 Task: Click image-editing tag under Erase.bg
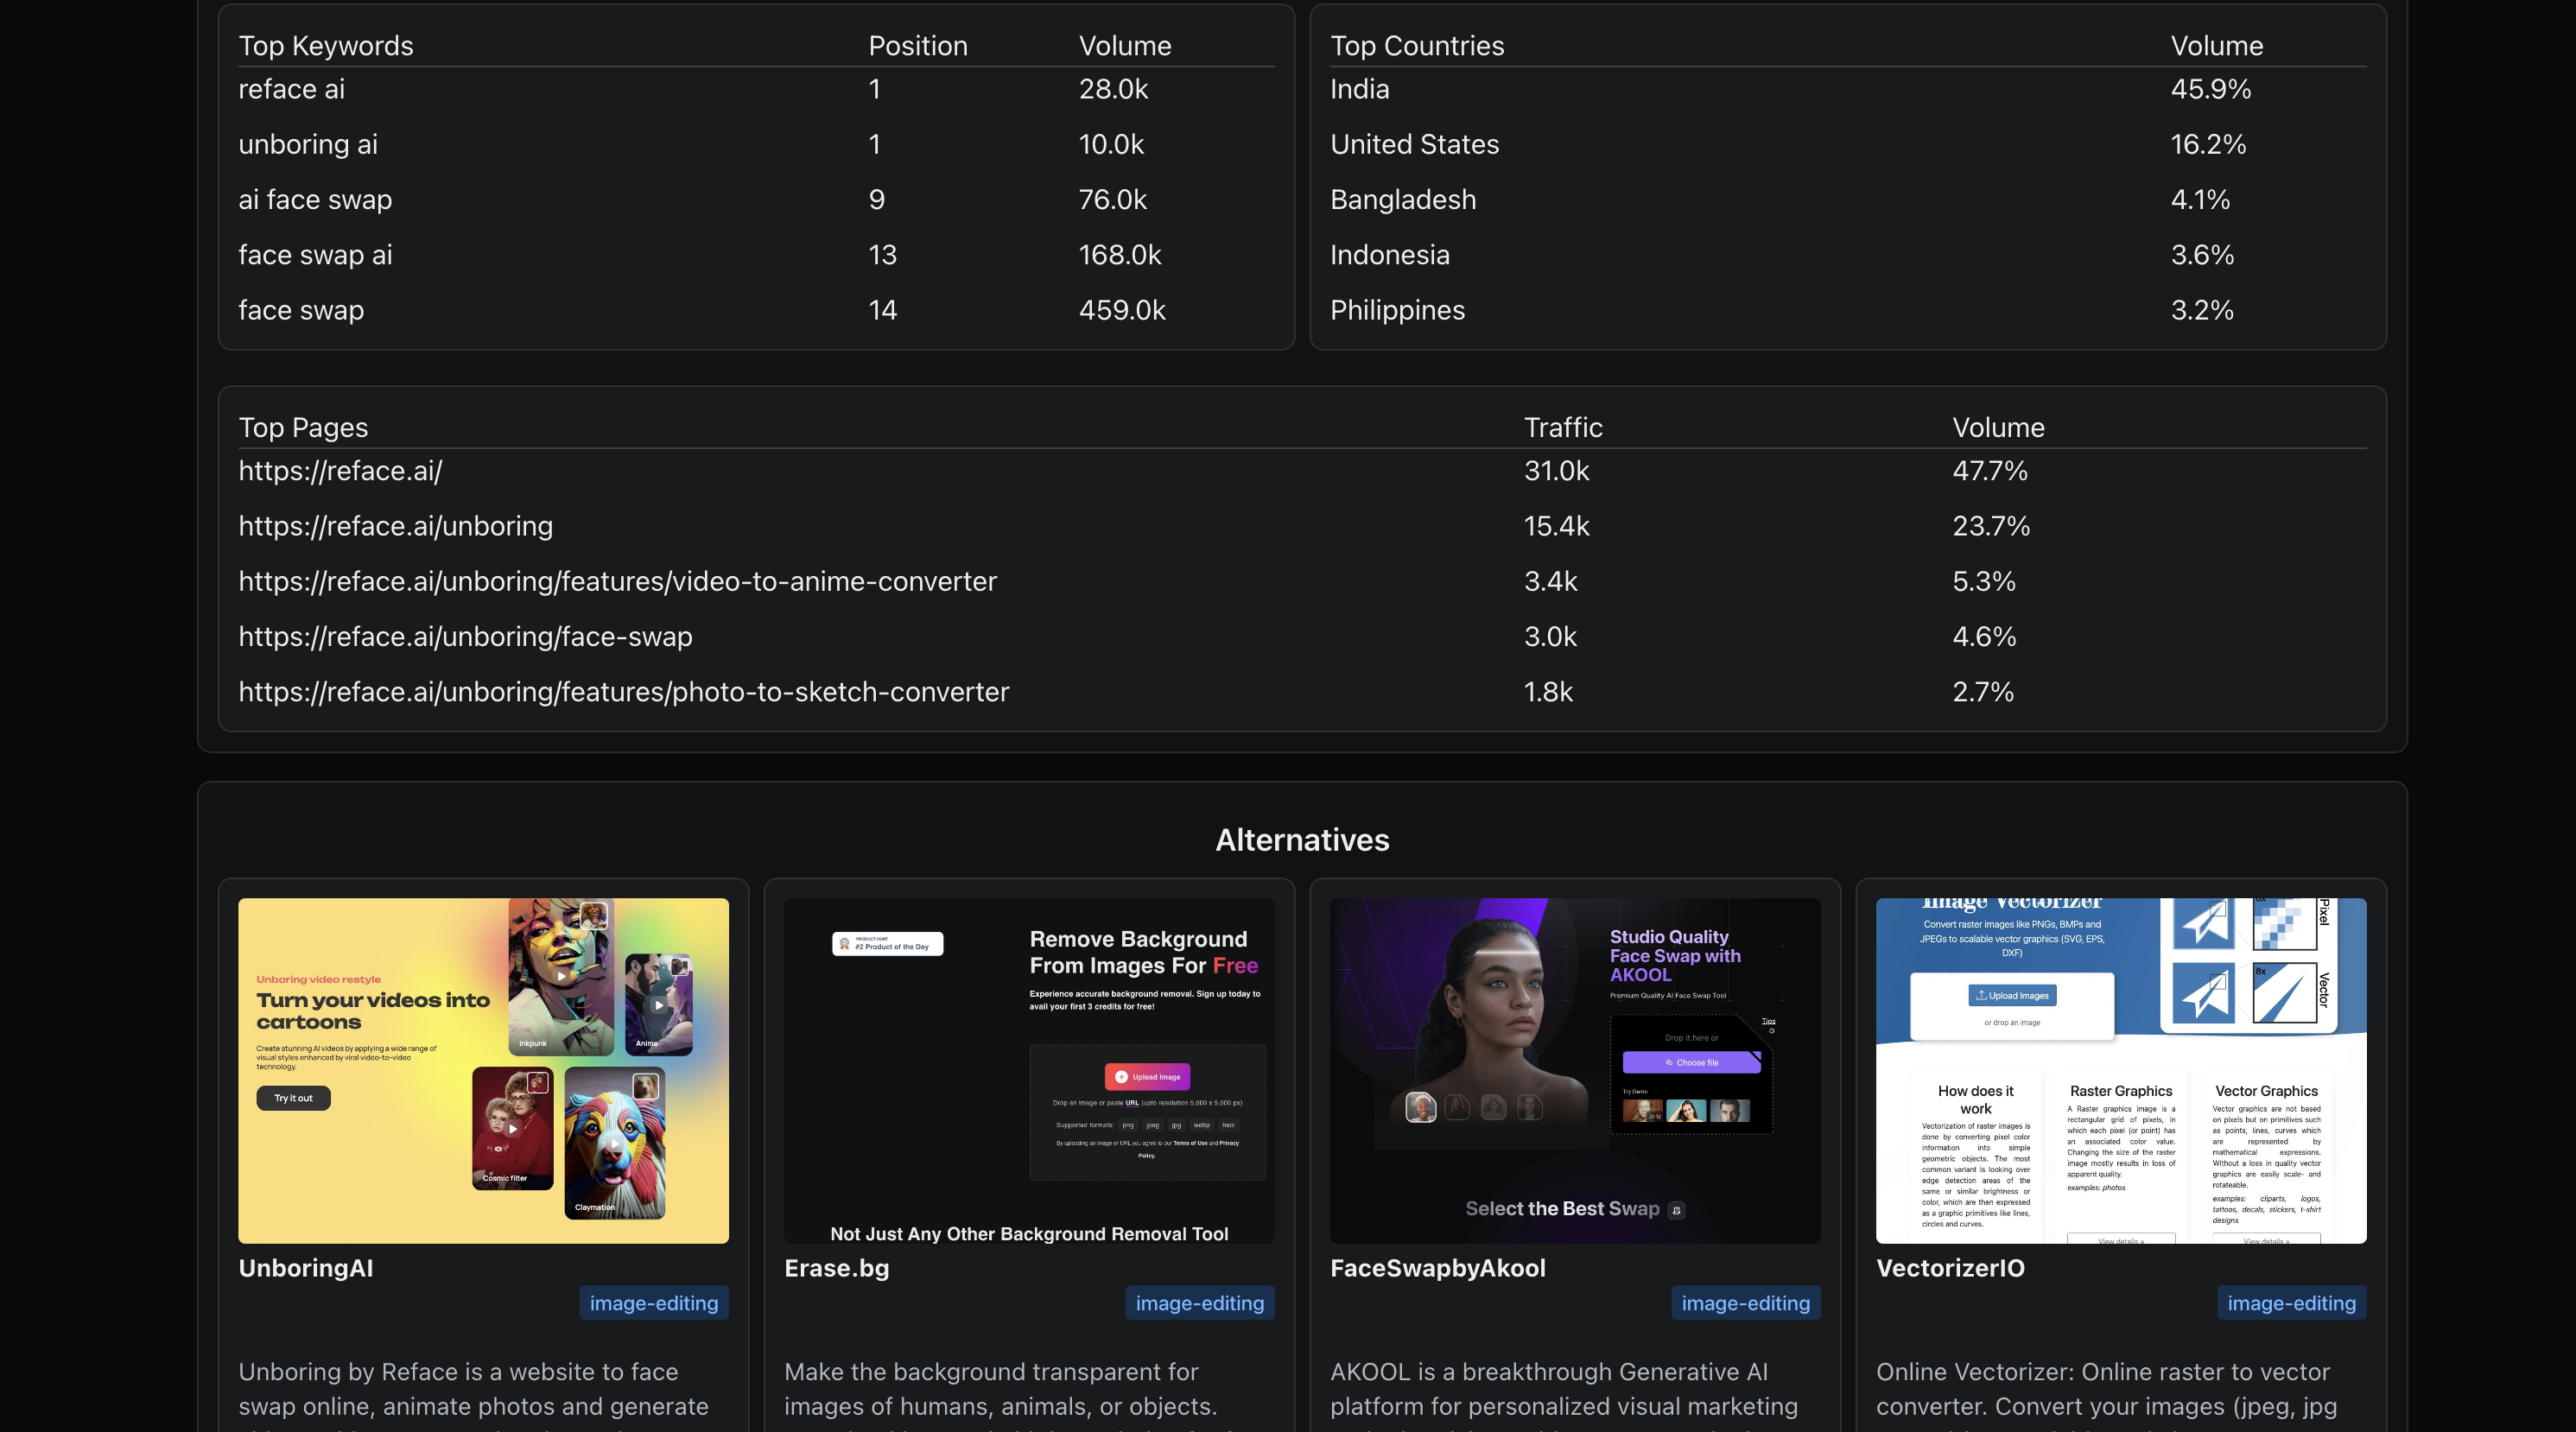point(1200,1303)
